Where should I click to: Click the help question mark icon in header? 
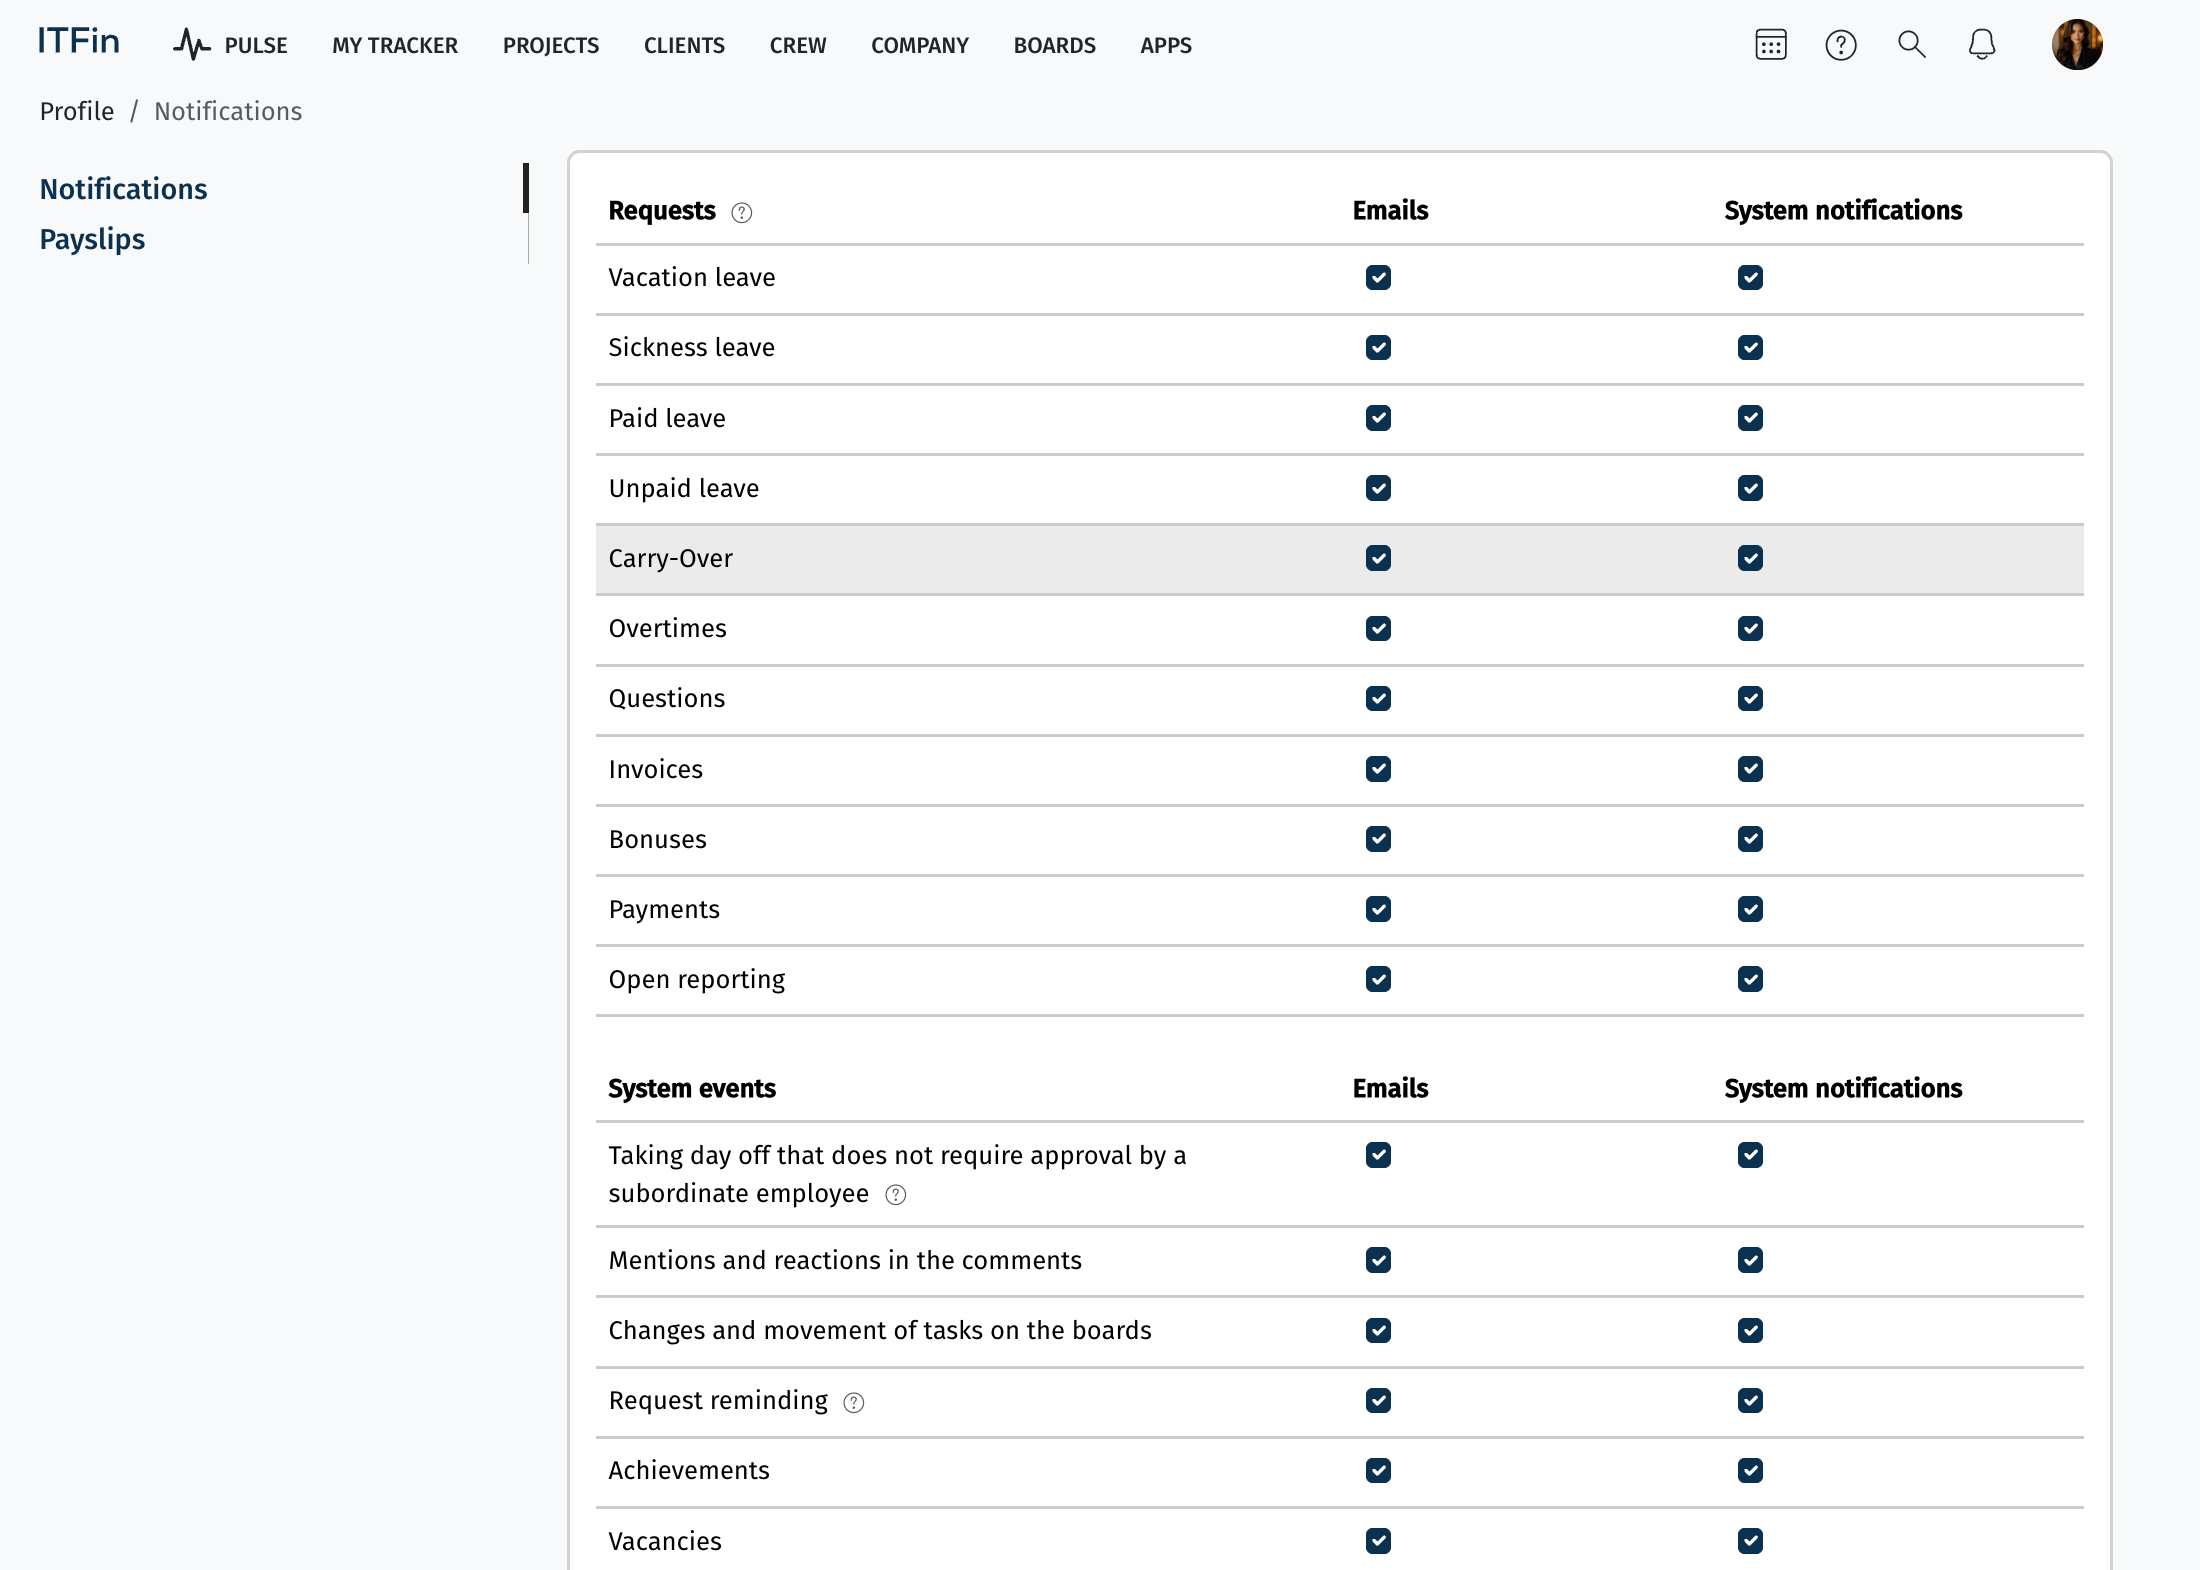tap(1840, 45)
